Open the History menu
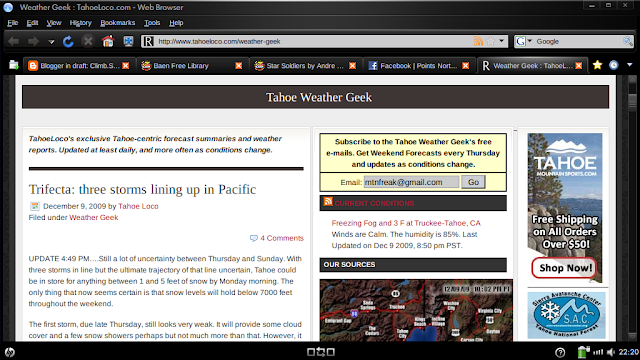This screenshot has height=360, width=640. pyautogui.click(x=80, y=23)
